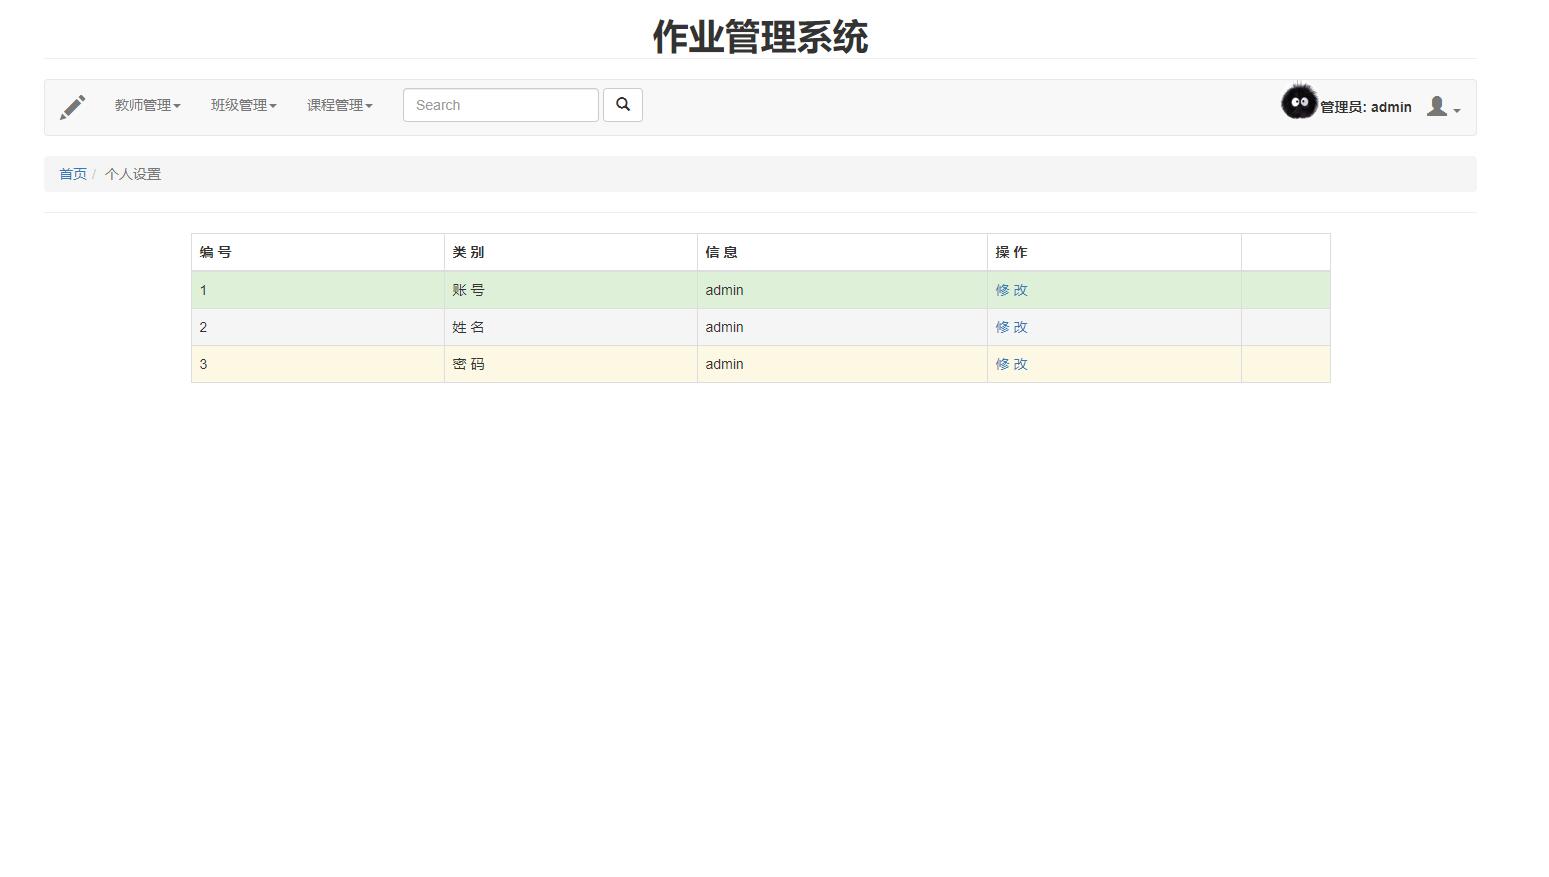Click the 管理员: admin label
Screen dimensions: 1549x877
(x=1366, y=107)
